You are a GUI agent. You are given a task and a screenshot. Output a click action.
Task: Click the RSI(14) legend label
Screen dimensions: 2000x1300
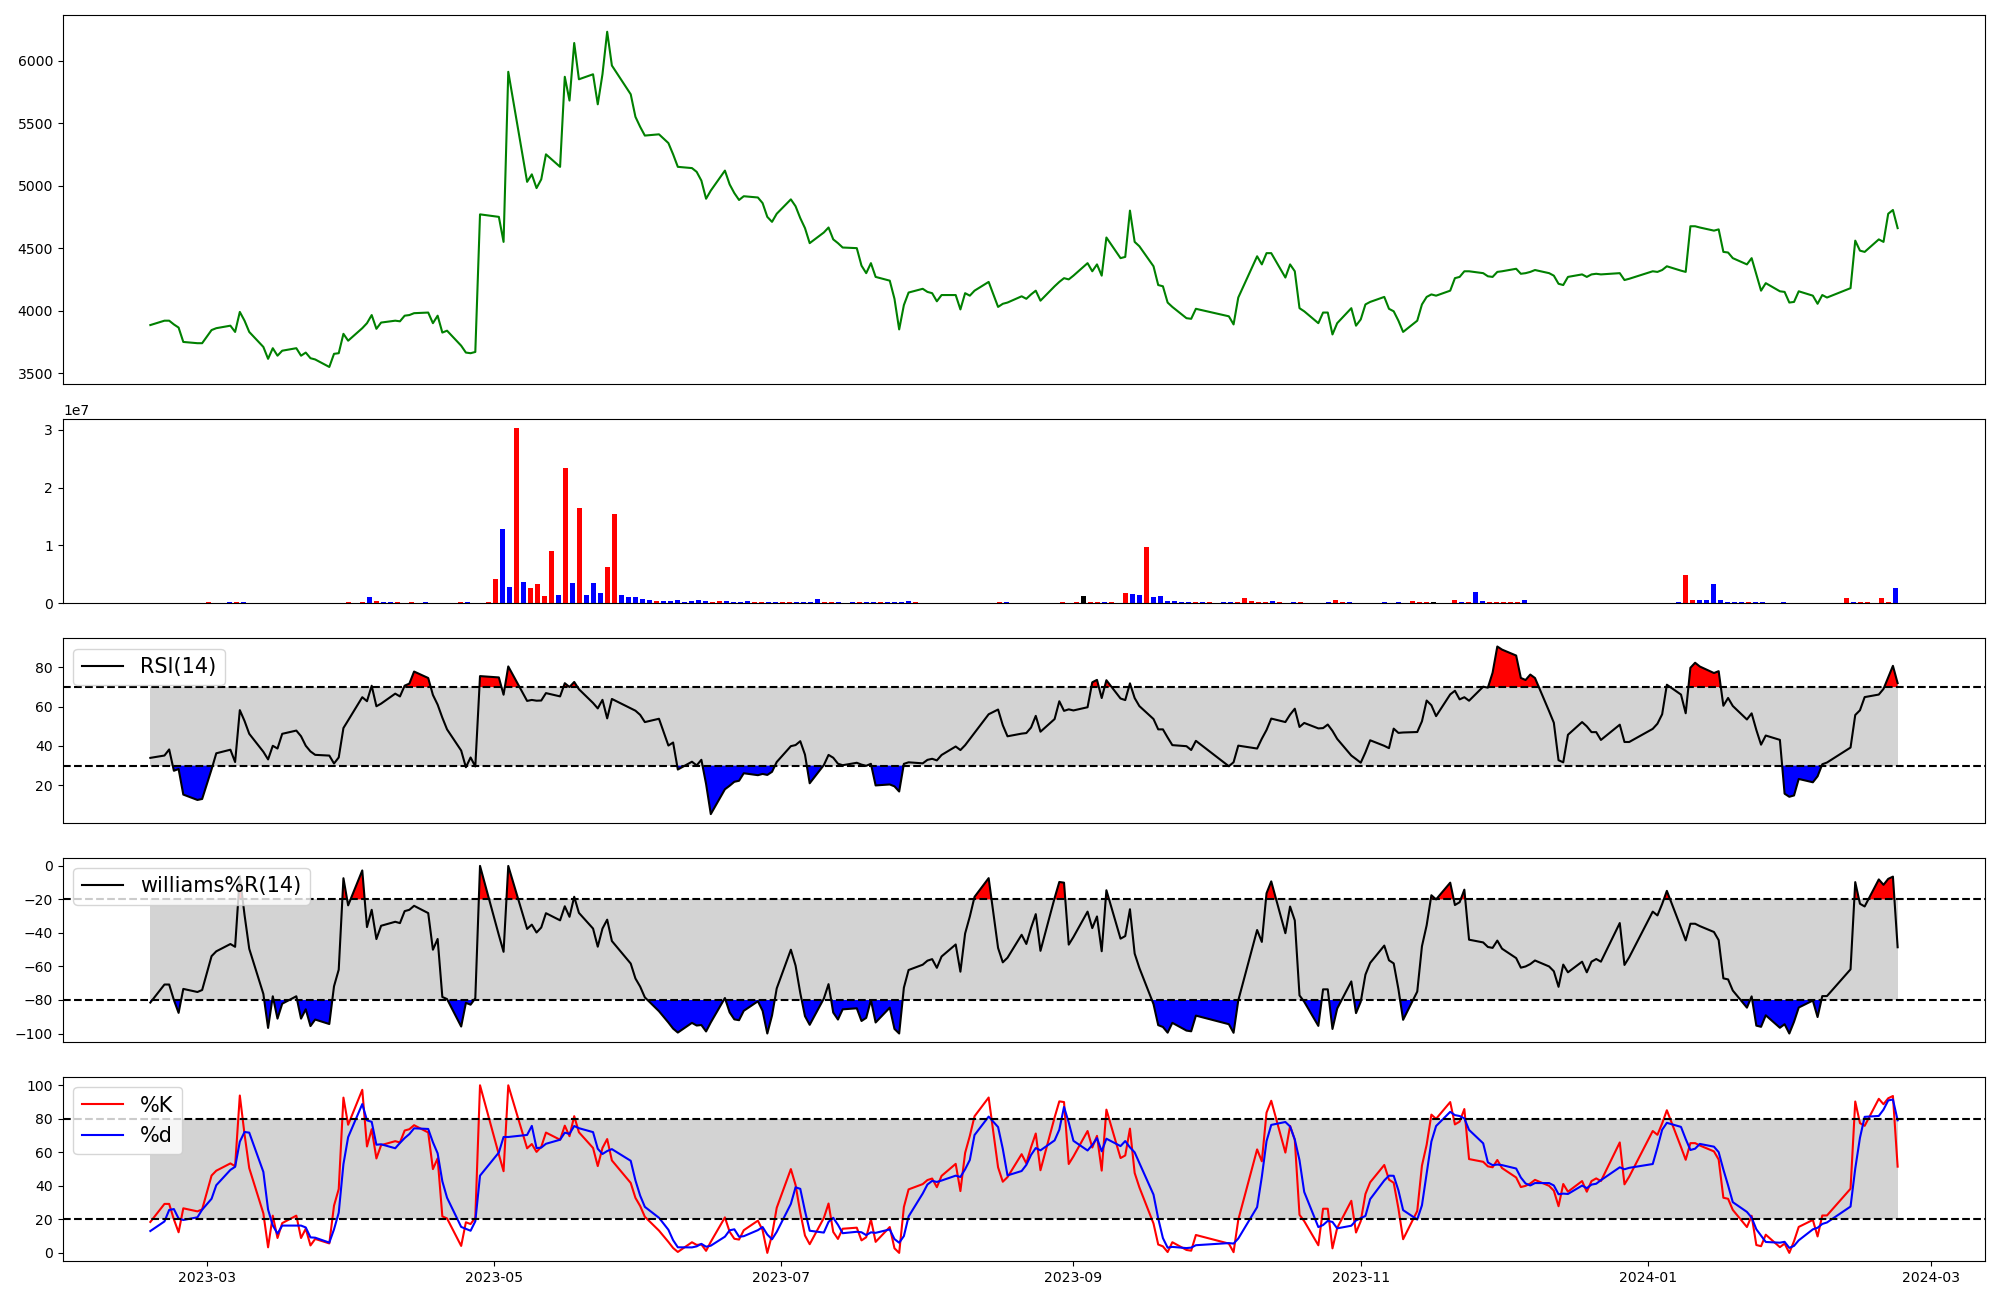click(x=177, y=666)
